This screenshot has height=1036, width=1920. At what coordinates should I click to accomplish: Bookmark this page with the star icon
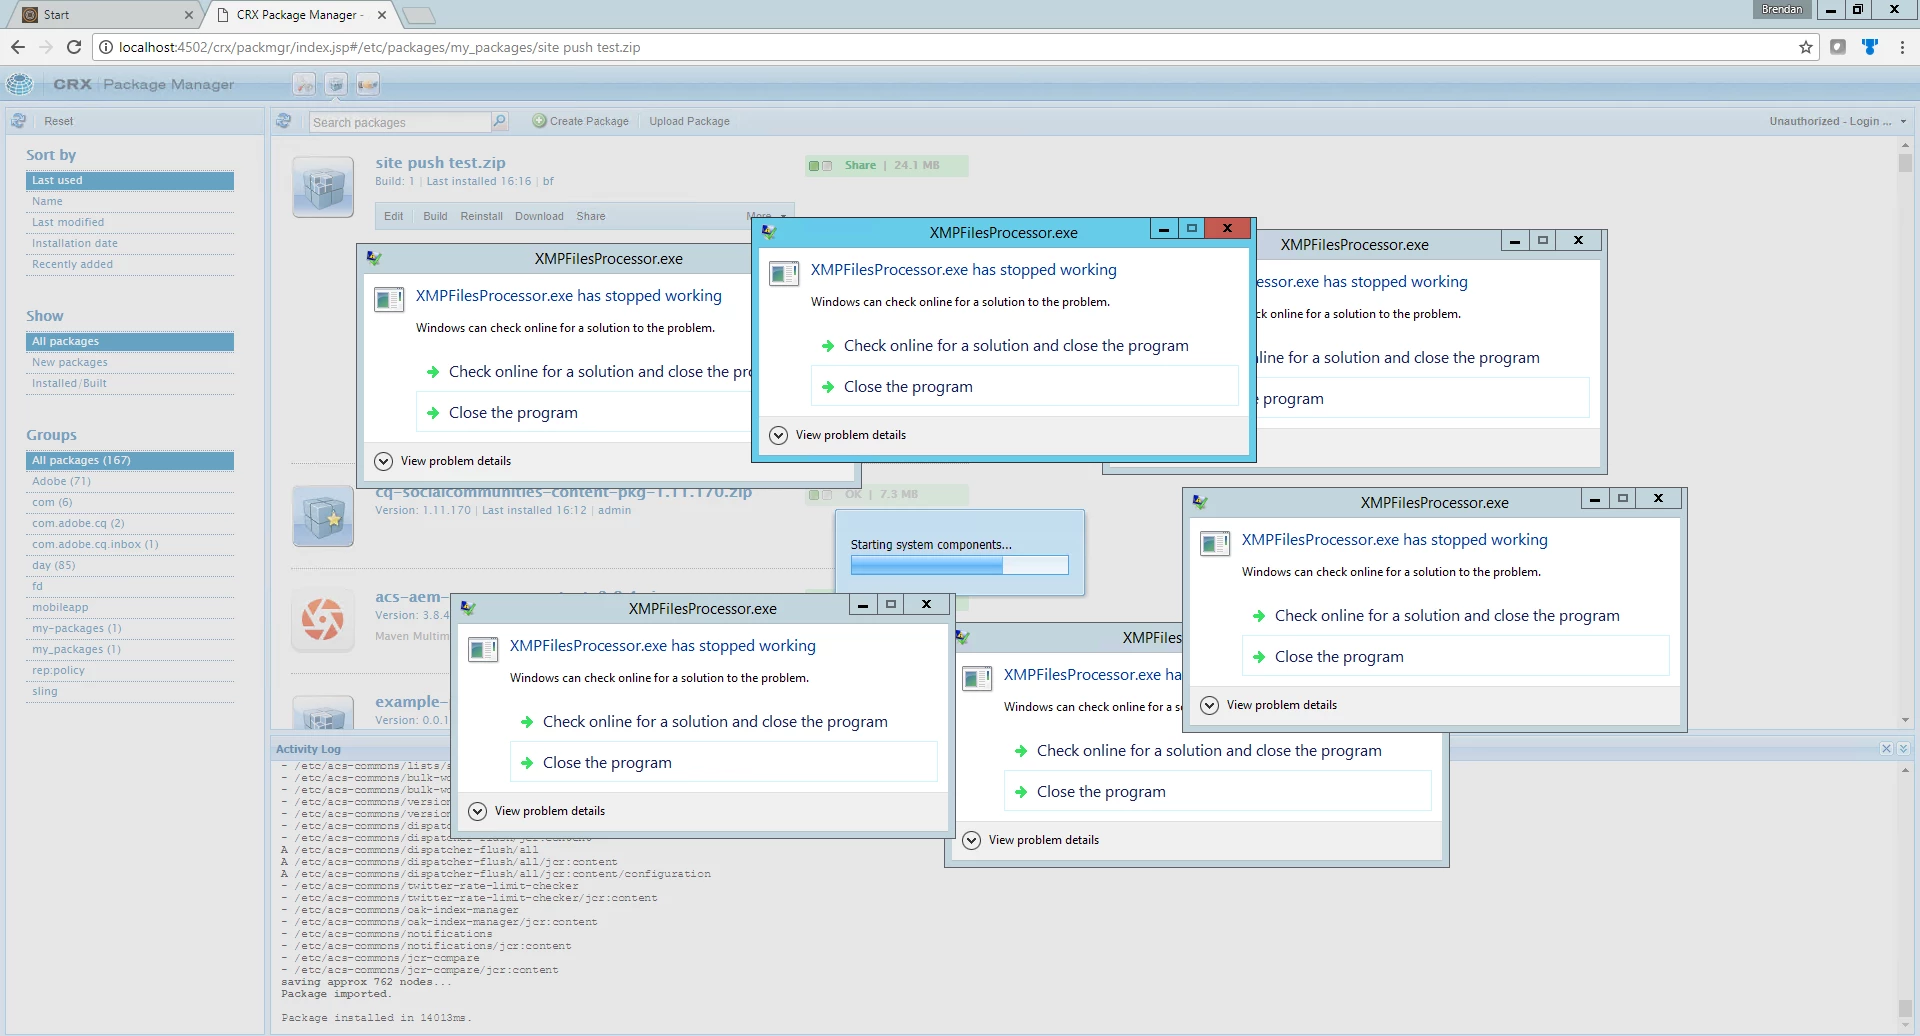(x=1805, y=47)
